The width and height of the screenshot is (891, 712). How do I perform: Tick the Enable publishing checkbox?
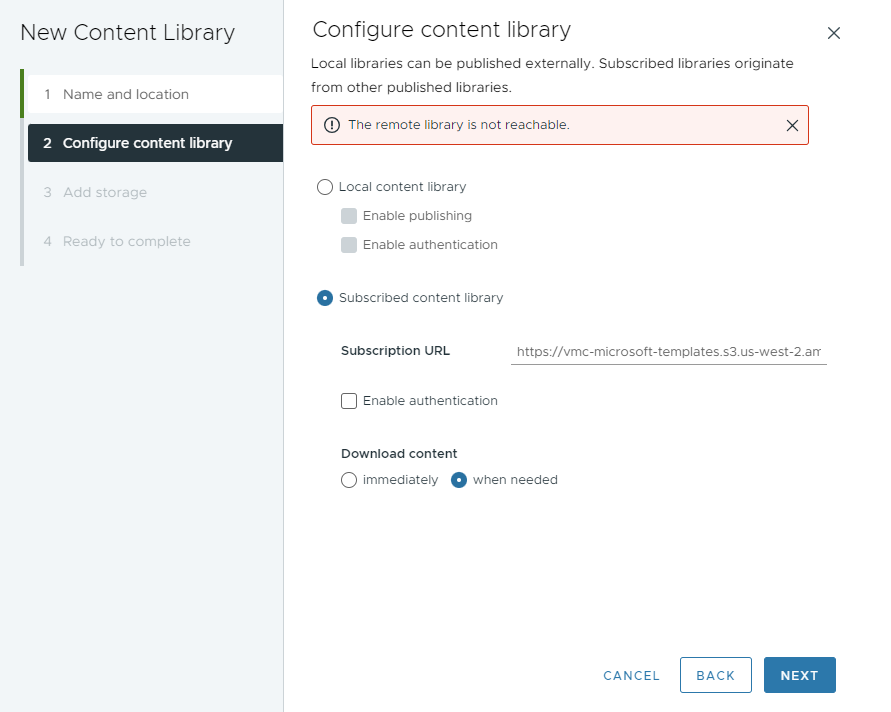[x=349, y=216]
